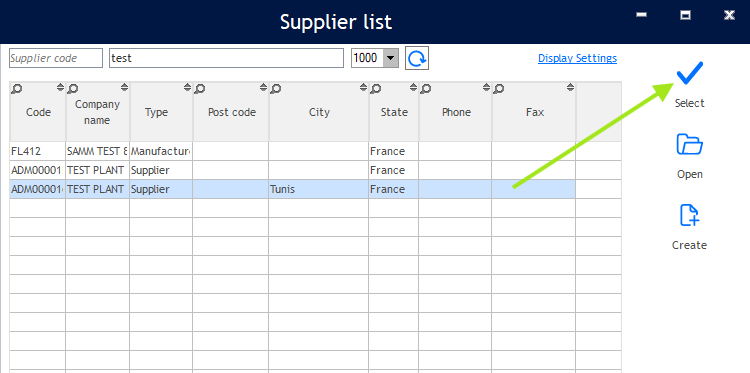This screenshot has width=750, height=373.
Task: Click the Code column search magnifier
Action: point(16,88)
